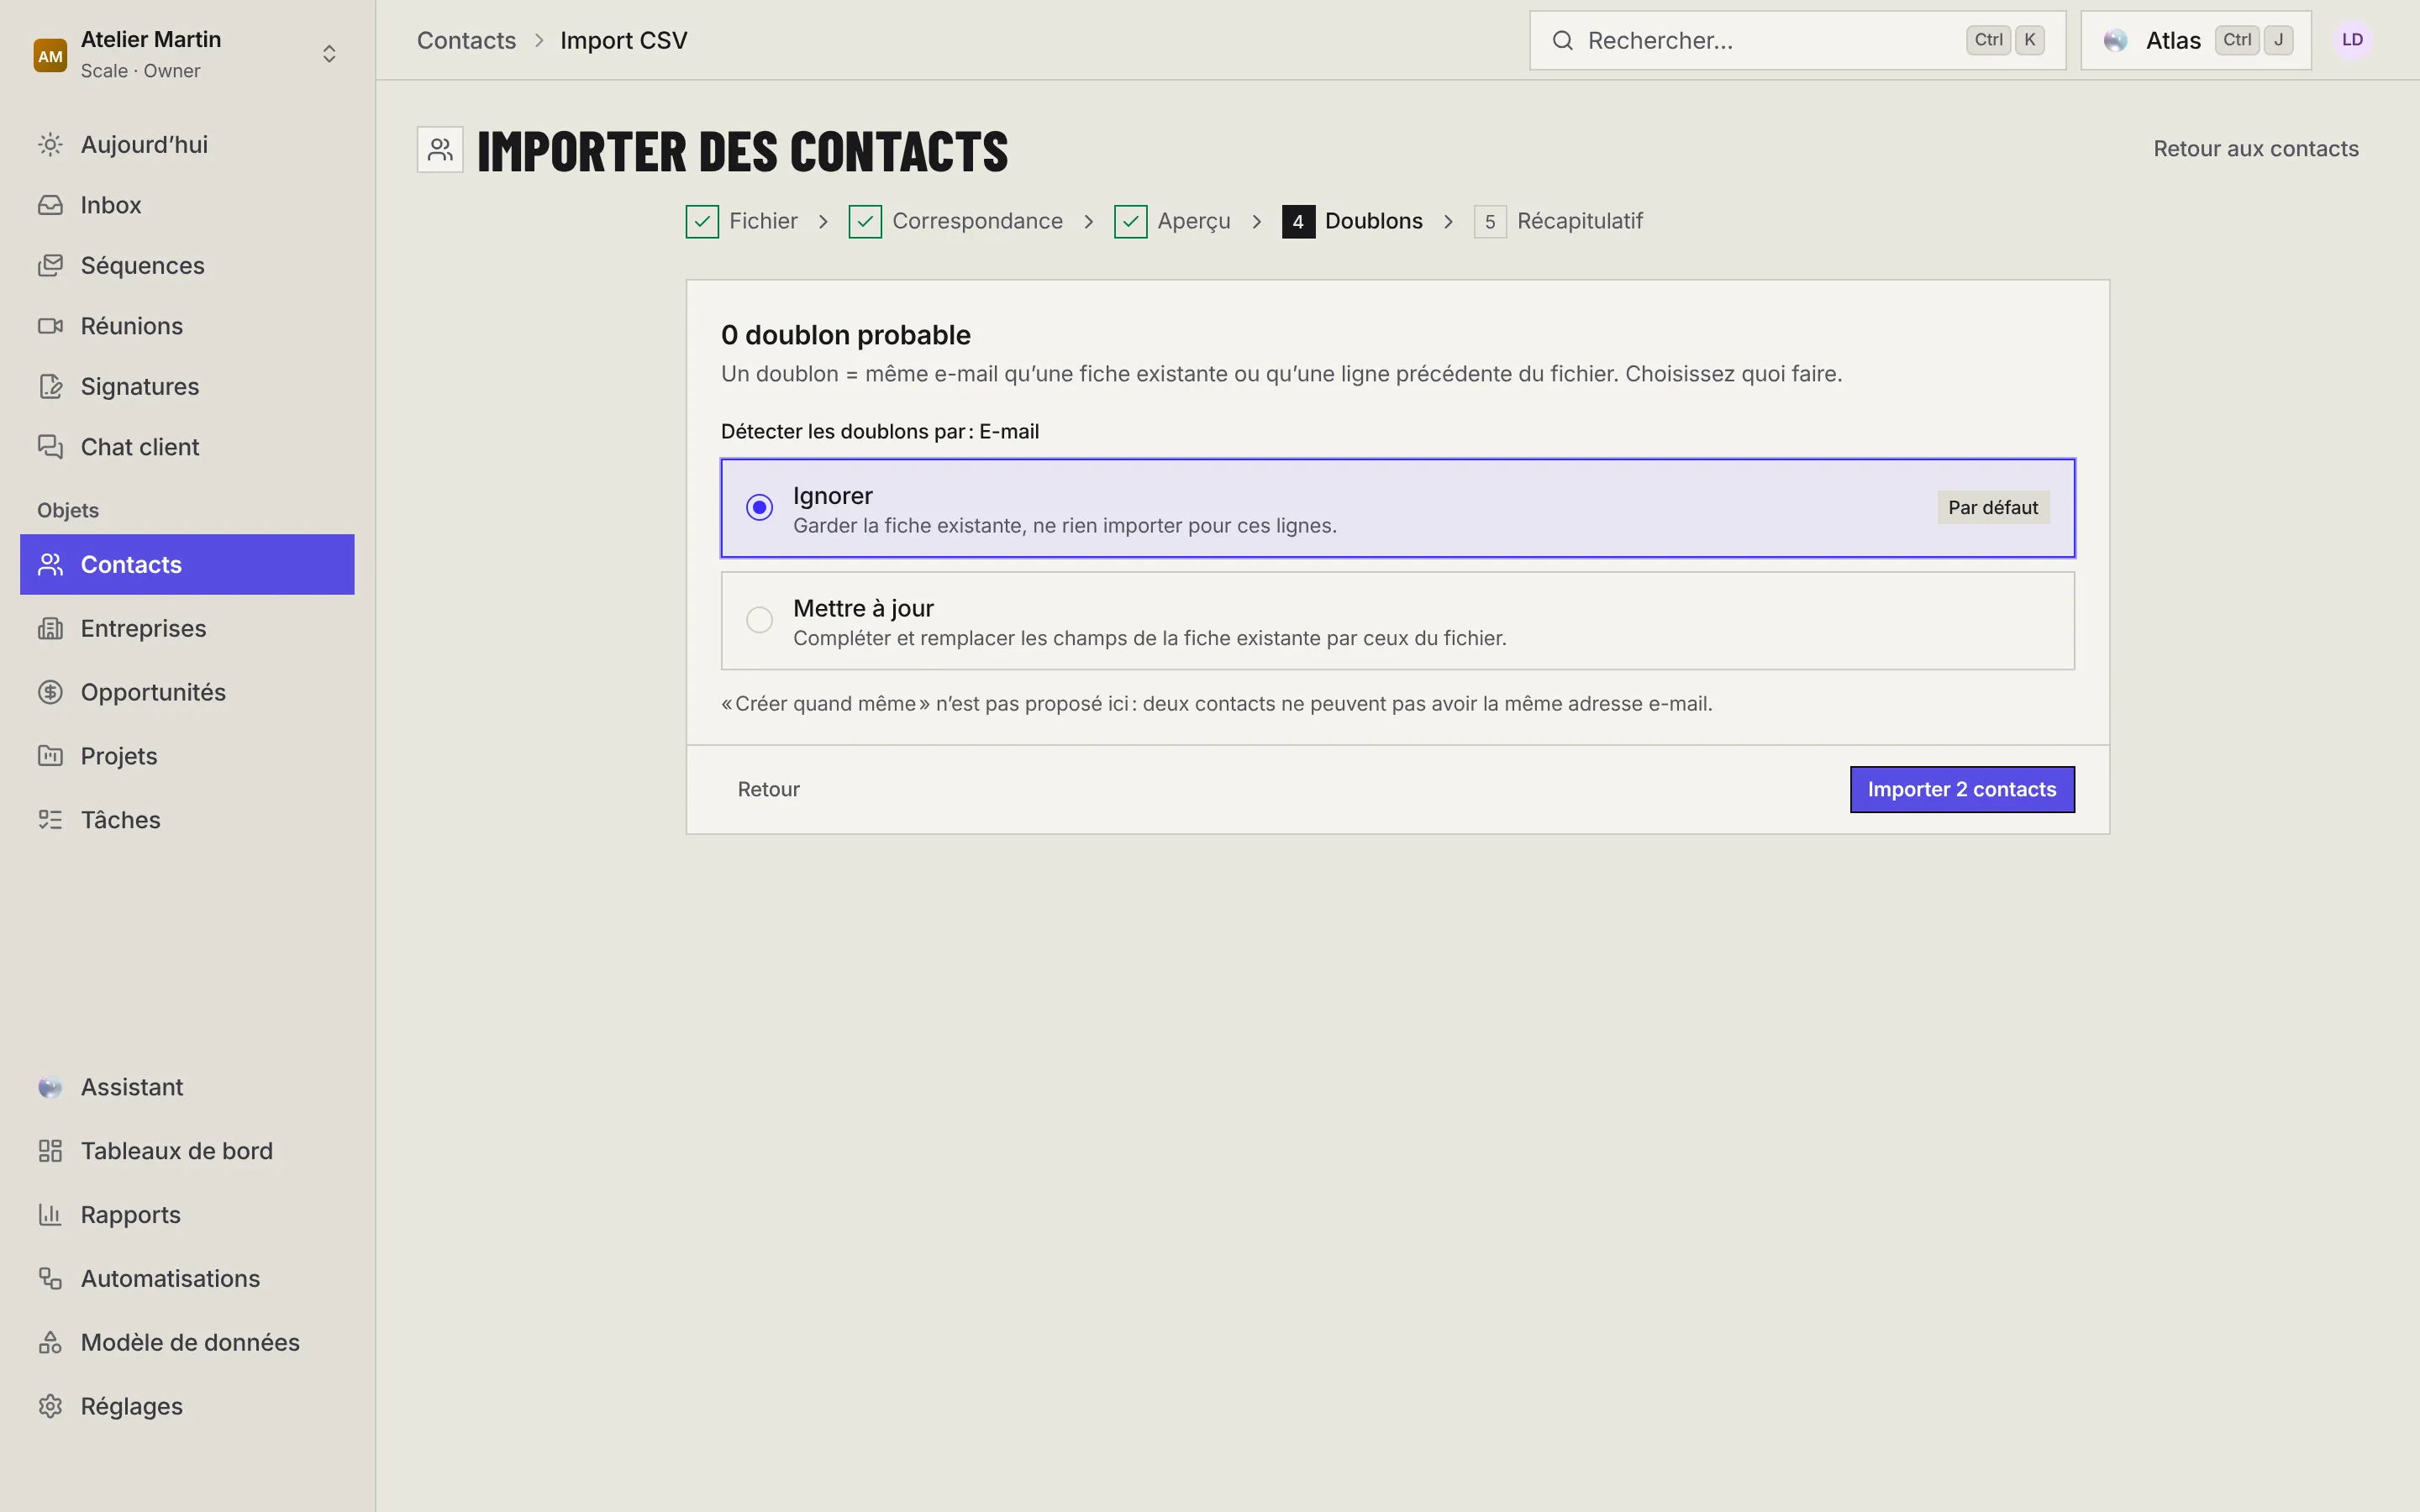Click the Tableaux de bord grid icon
Image resolution: width=2420 pixels, height=1512 pixels.
pyautogui.click(x=50, y=1151)
